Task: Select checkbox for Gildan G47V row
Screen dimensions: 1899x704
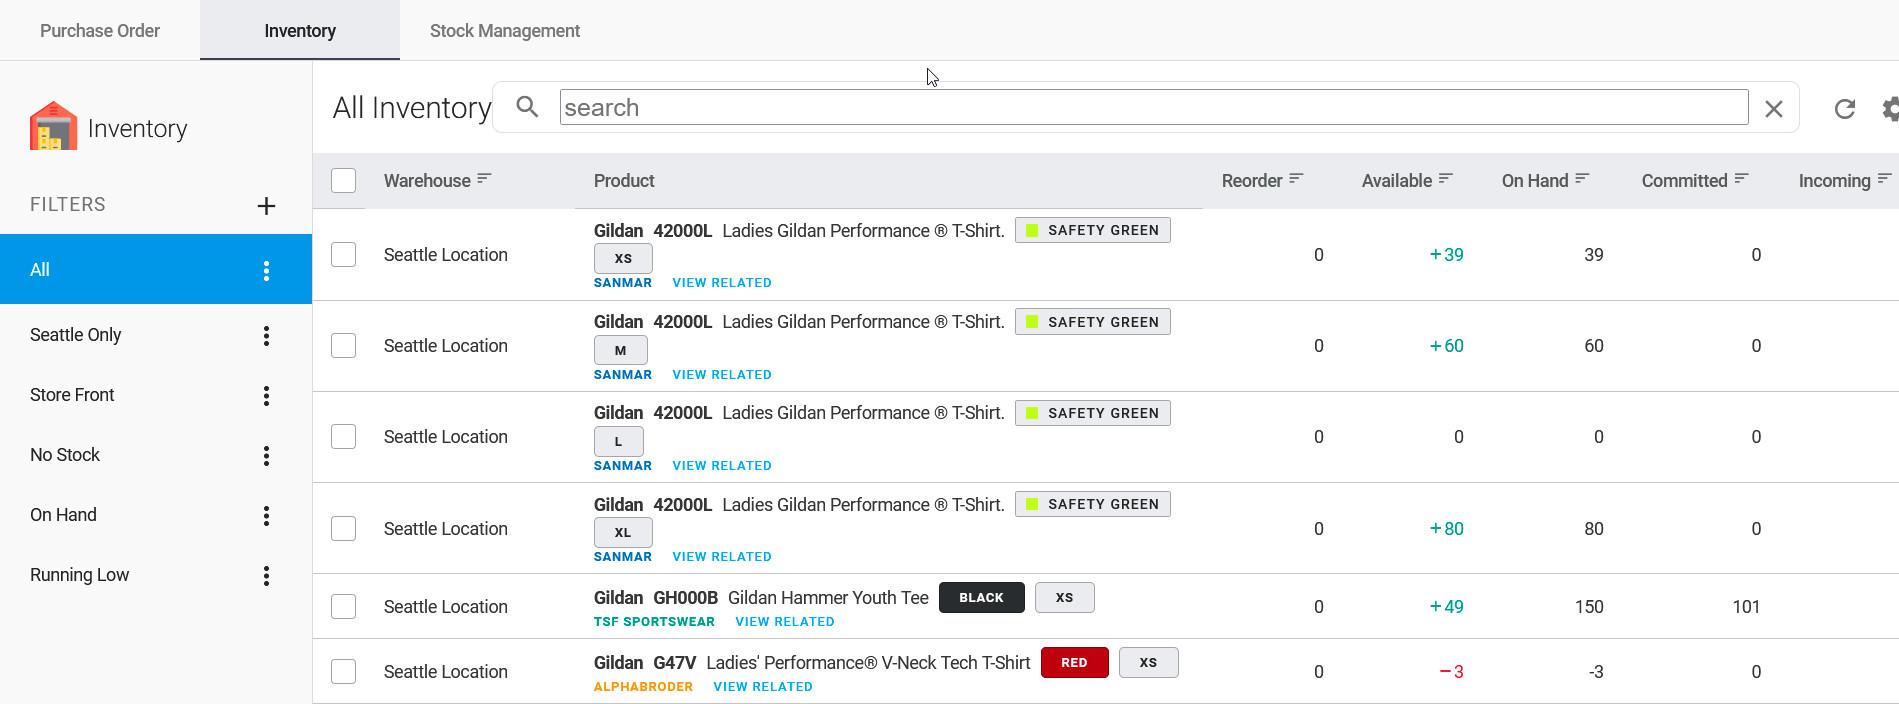Action: pos(343,672)
